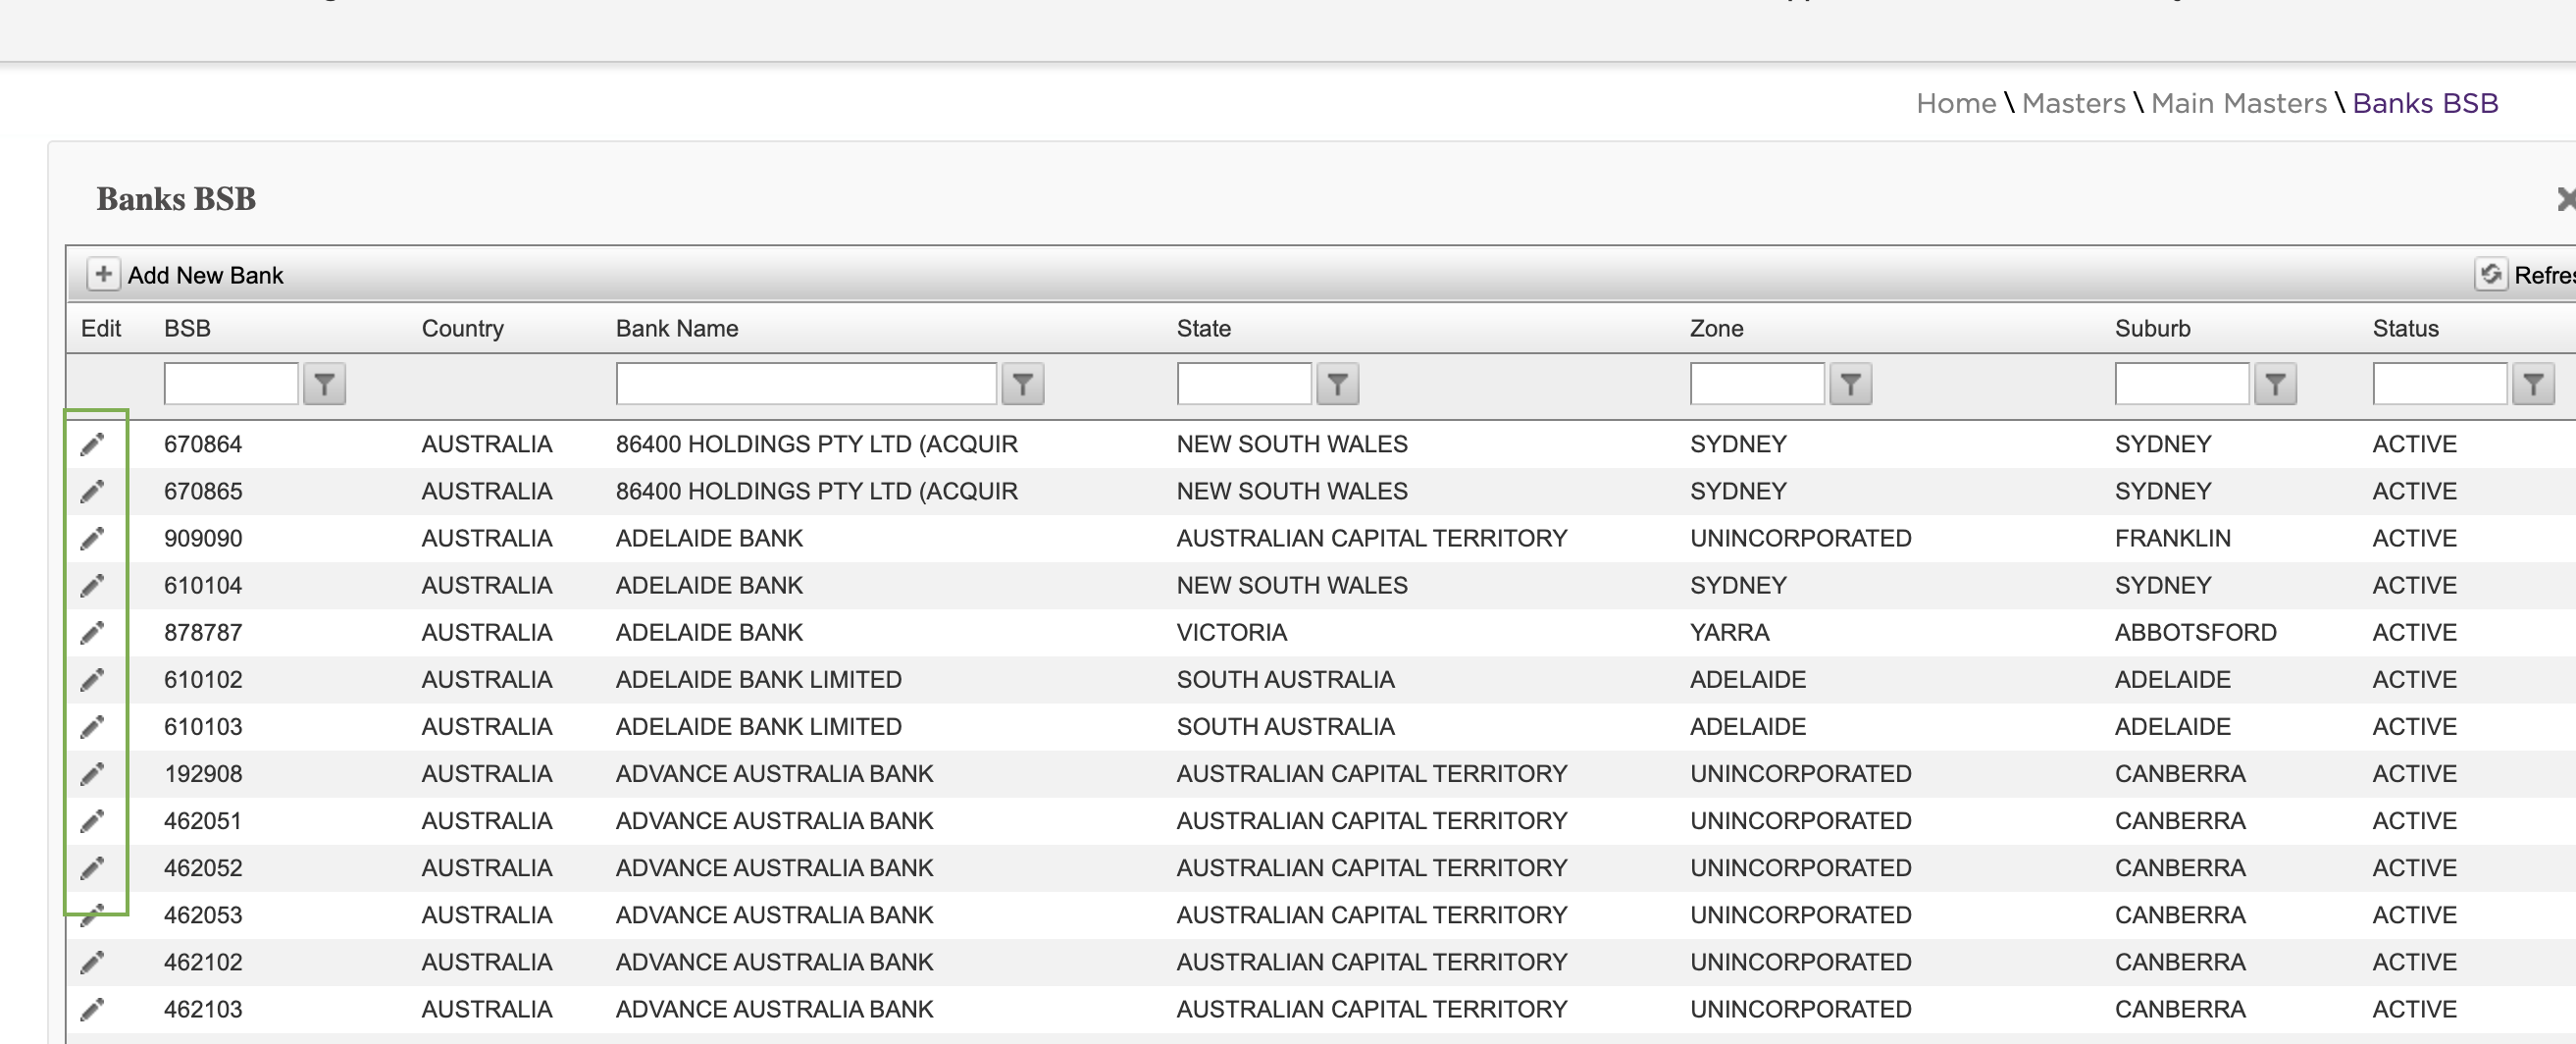Viewport: 2576px width, 1044px height.
Task: Select the FRANKLIN suburb cell
Action: point(2172,538)
